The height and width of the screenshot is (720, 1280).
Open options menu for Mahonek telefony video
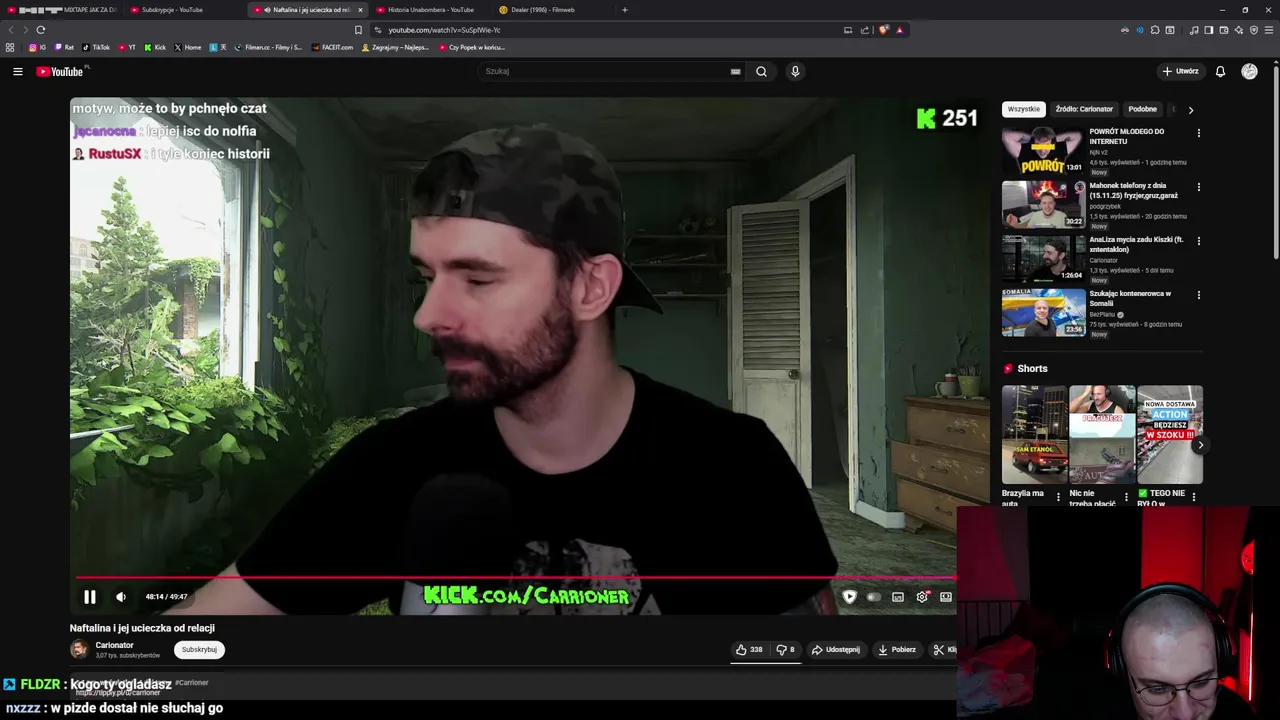coord(1198,187)
